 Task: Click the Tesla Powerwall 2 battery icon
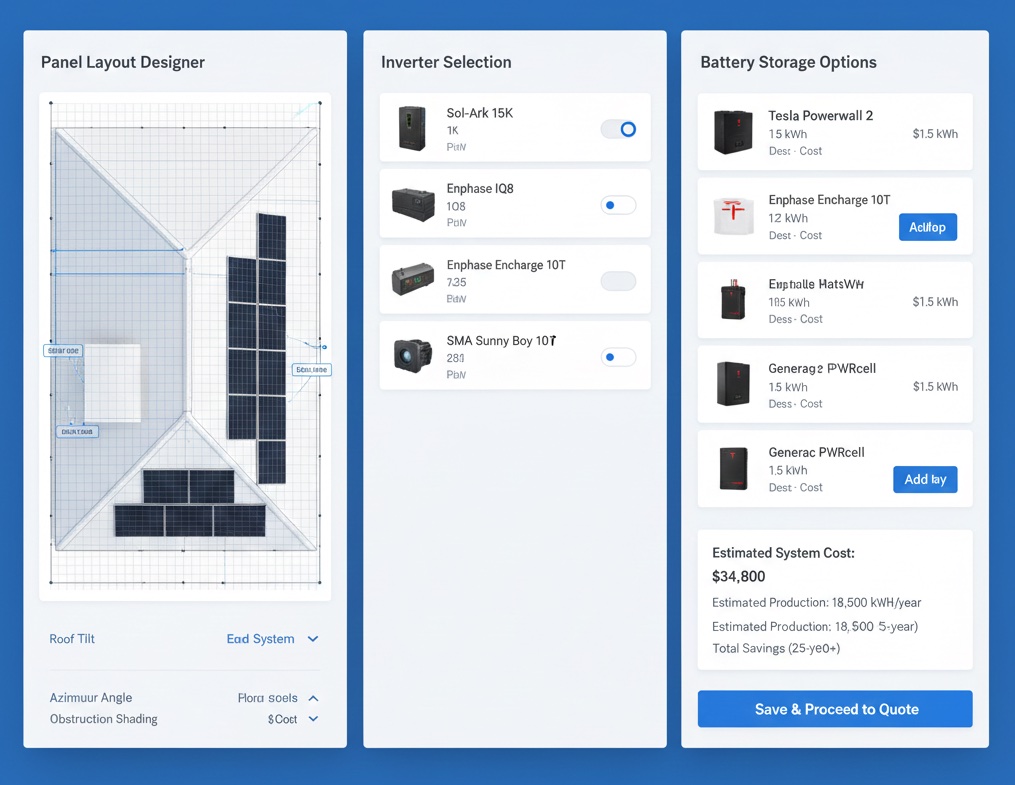[x=733, y=132]
